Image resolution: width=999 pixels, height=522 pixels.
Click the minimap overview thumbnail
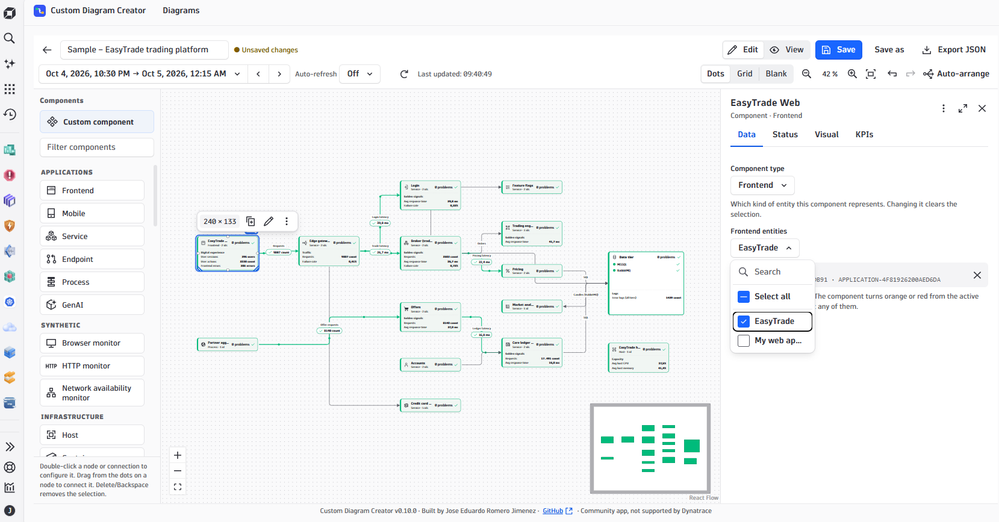[650, 448]
